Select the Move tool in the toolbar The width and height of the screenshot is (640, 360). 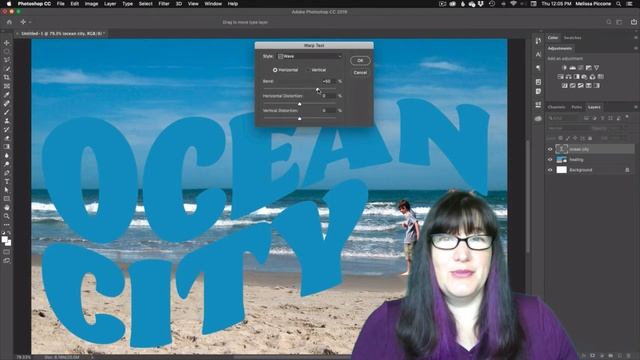(7, 43)
